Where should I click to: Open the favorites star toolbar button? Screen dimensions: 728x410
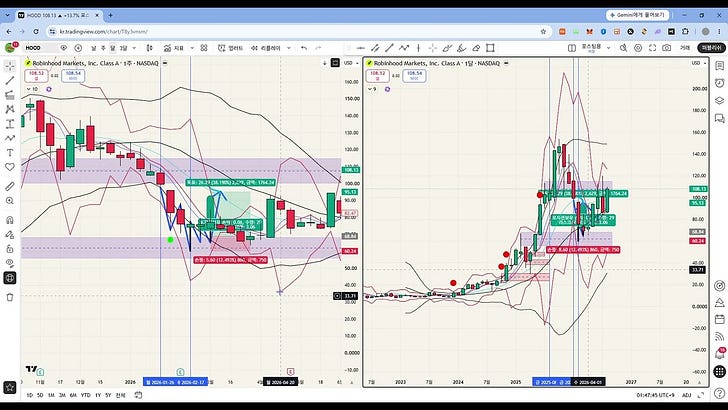[10, 387]
